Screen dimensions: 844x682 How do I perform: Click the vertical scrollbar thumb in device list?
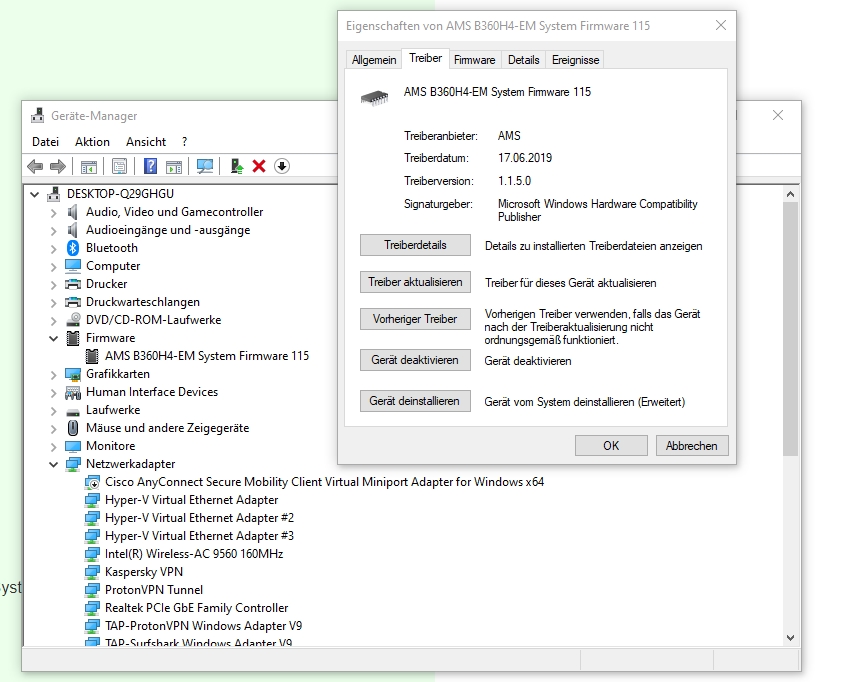(790, 329)
